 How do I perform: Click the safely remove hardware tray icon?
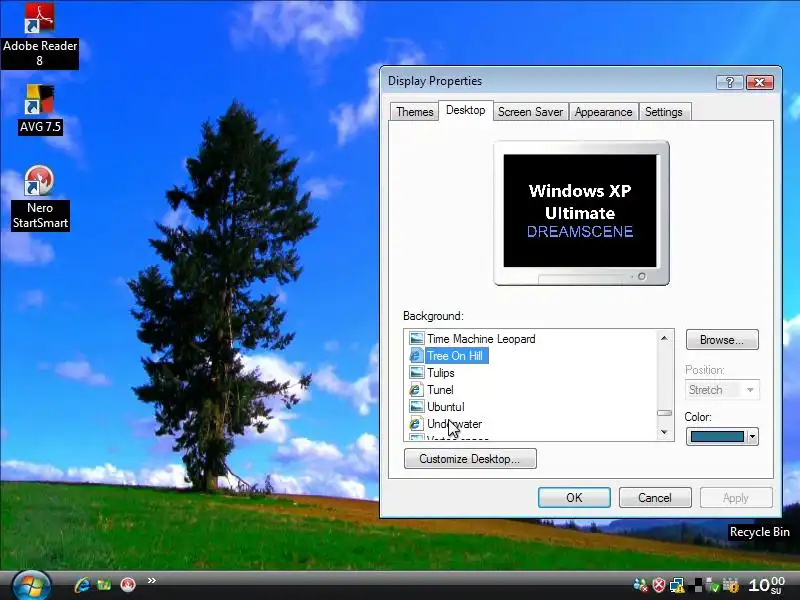click(713, 586)
